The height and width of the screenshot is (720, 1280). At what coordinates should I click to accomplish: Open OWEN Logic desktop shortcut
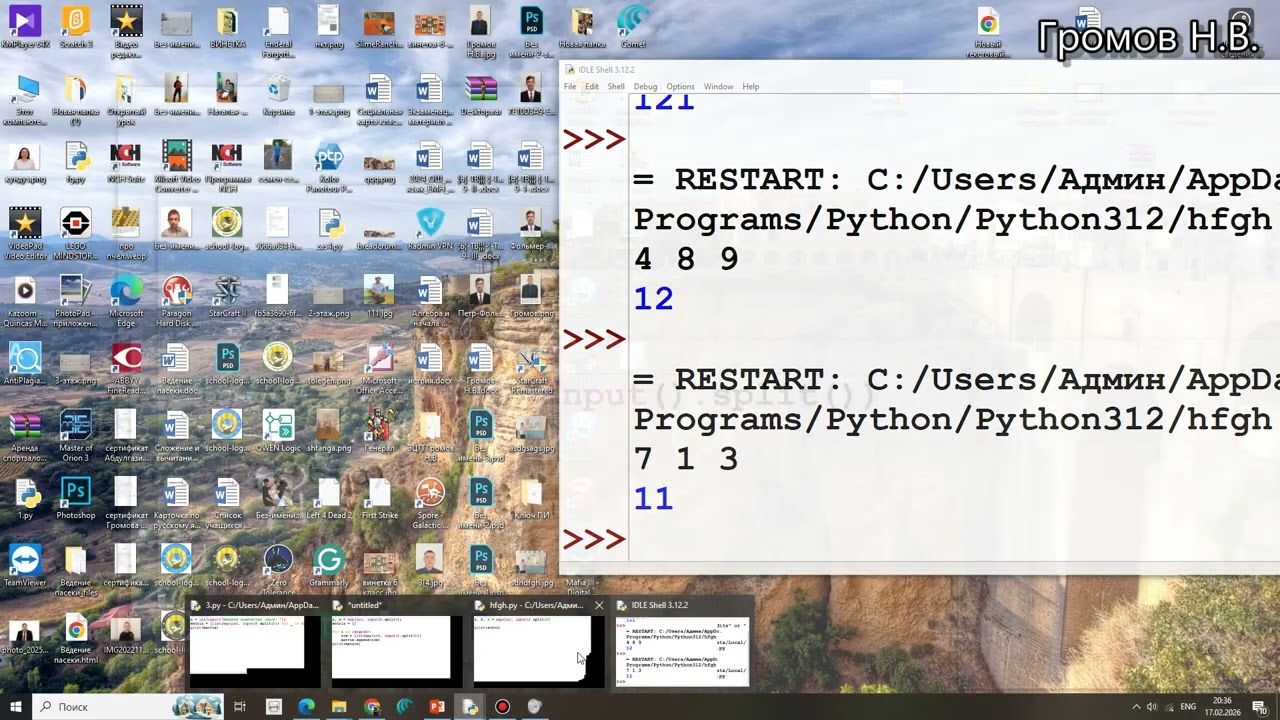click(x=279, y=432)
